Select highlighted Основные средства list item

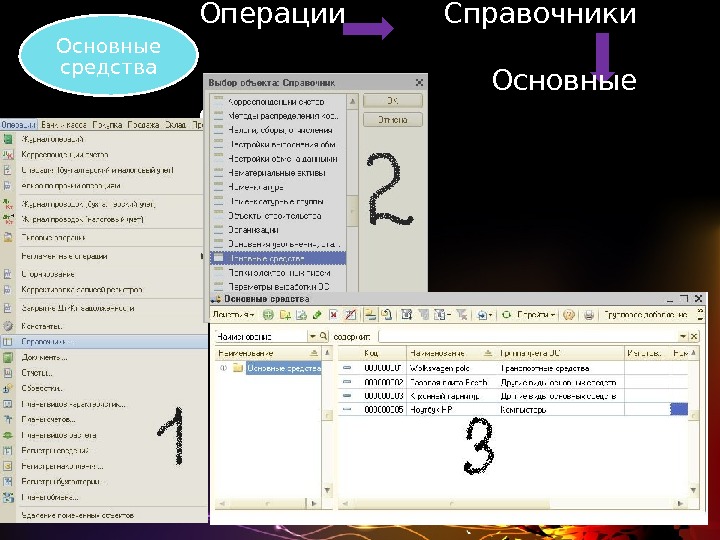278,258
